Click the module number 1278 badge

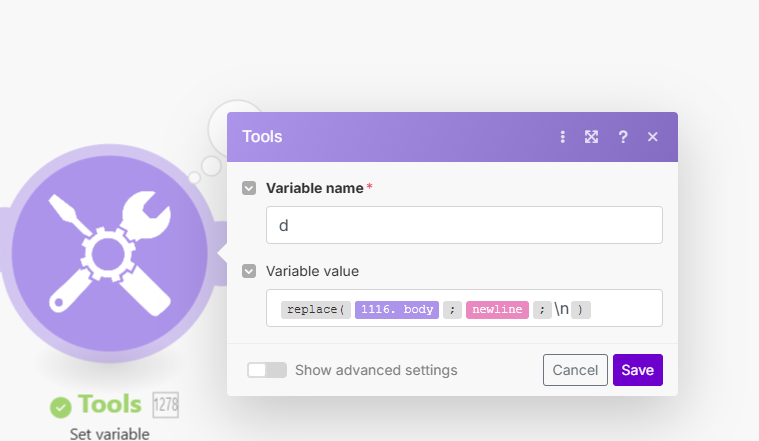[165, 404]
